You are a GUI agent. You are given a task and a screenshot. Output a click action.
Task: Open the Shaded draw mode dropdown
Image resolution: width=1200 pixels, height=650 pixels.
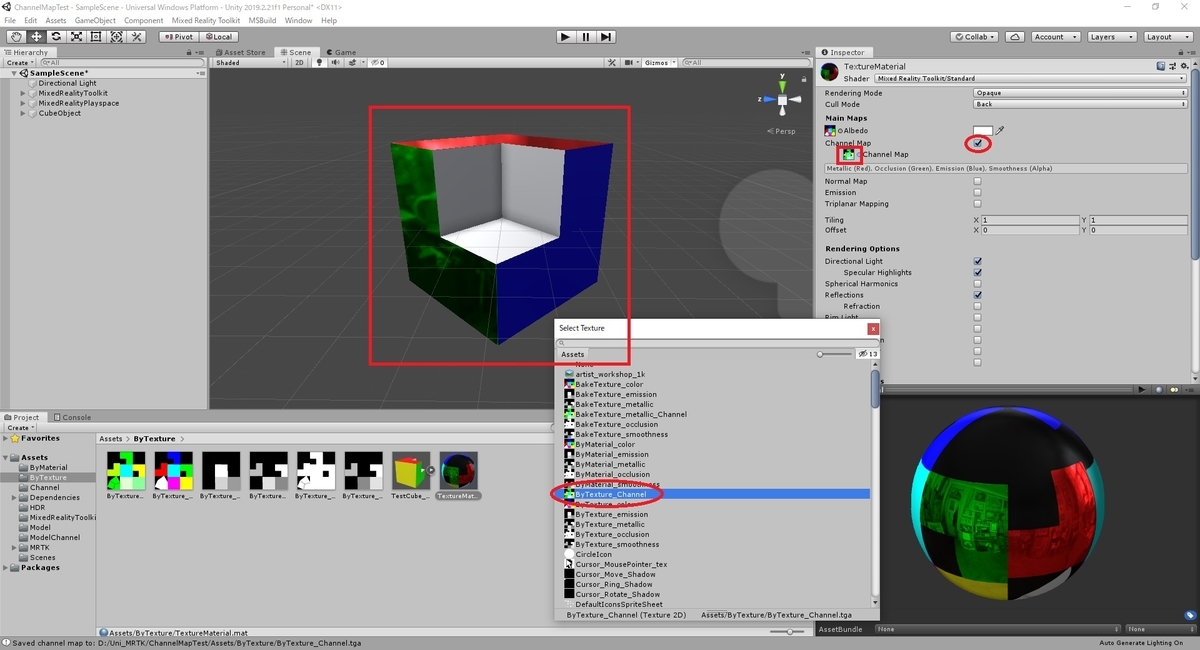[x=251, y=63]
